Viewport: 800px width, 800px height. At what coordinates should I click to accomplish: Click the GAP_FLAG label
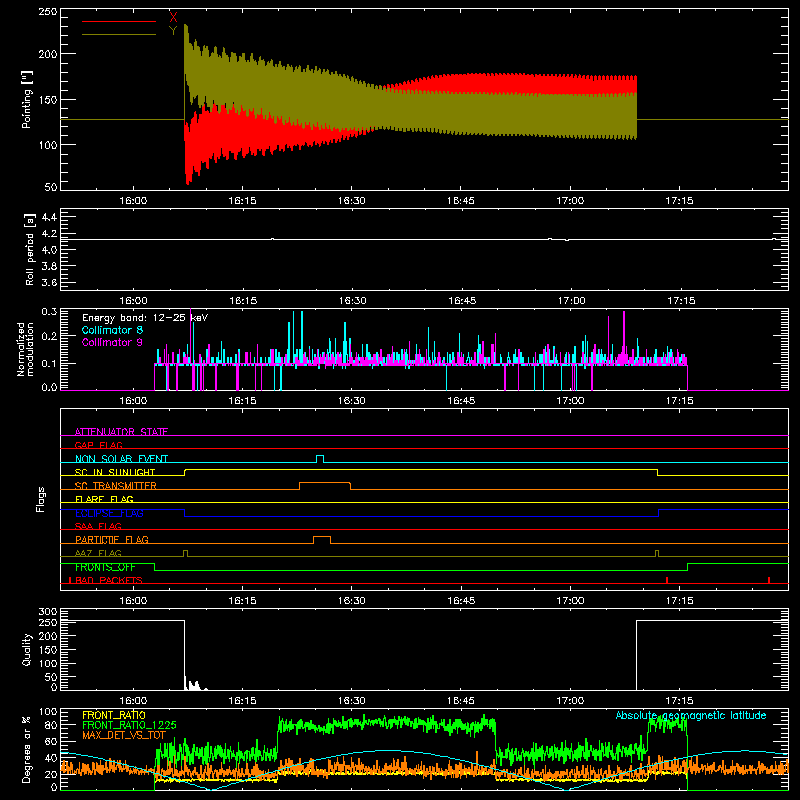point(99,445)
